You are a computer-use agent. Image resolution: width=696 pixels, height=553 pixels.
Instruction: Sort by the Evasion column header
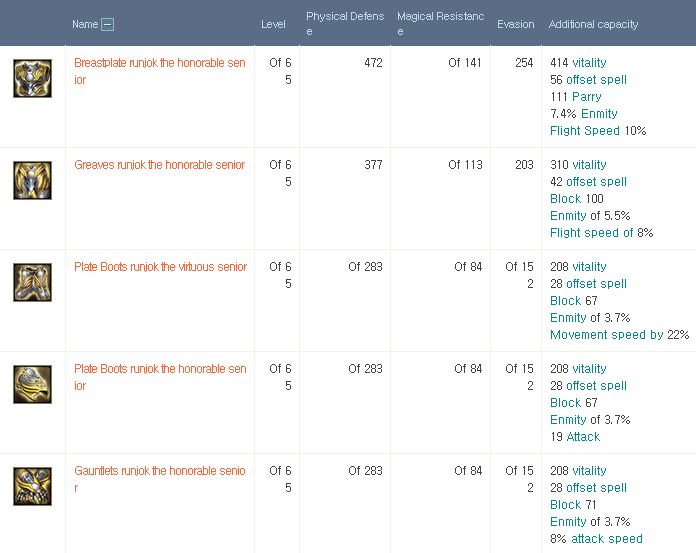click(515, 24)
